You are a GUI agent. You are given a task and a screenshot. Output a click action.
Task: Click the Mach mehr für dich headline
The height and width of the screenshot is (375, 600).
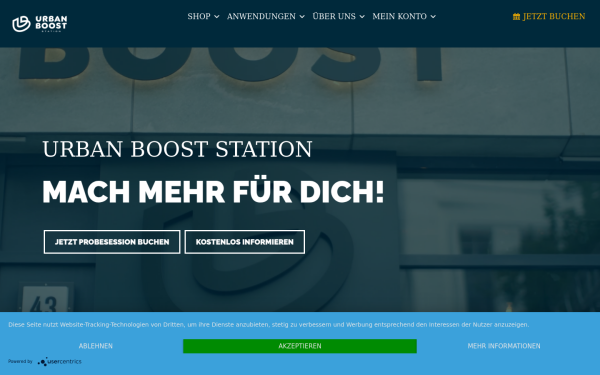click(x=213, y=191)
